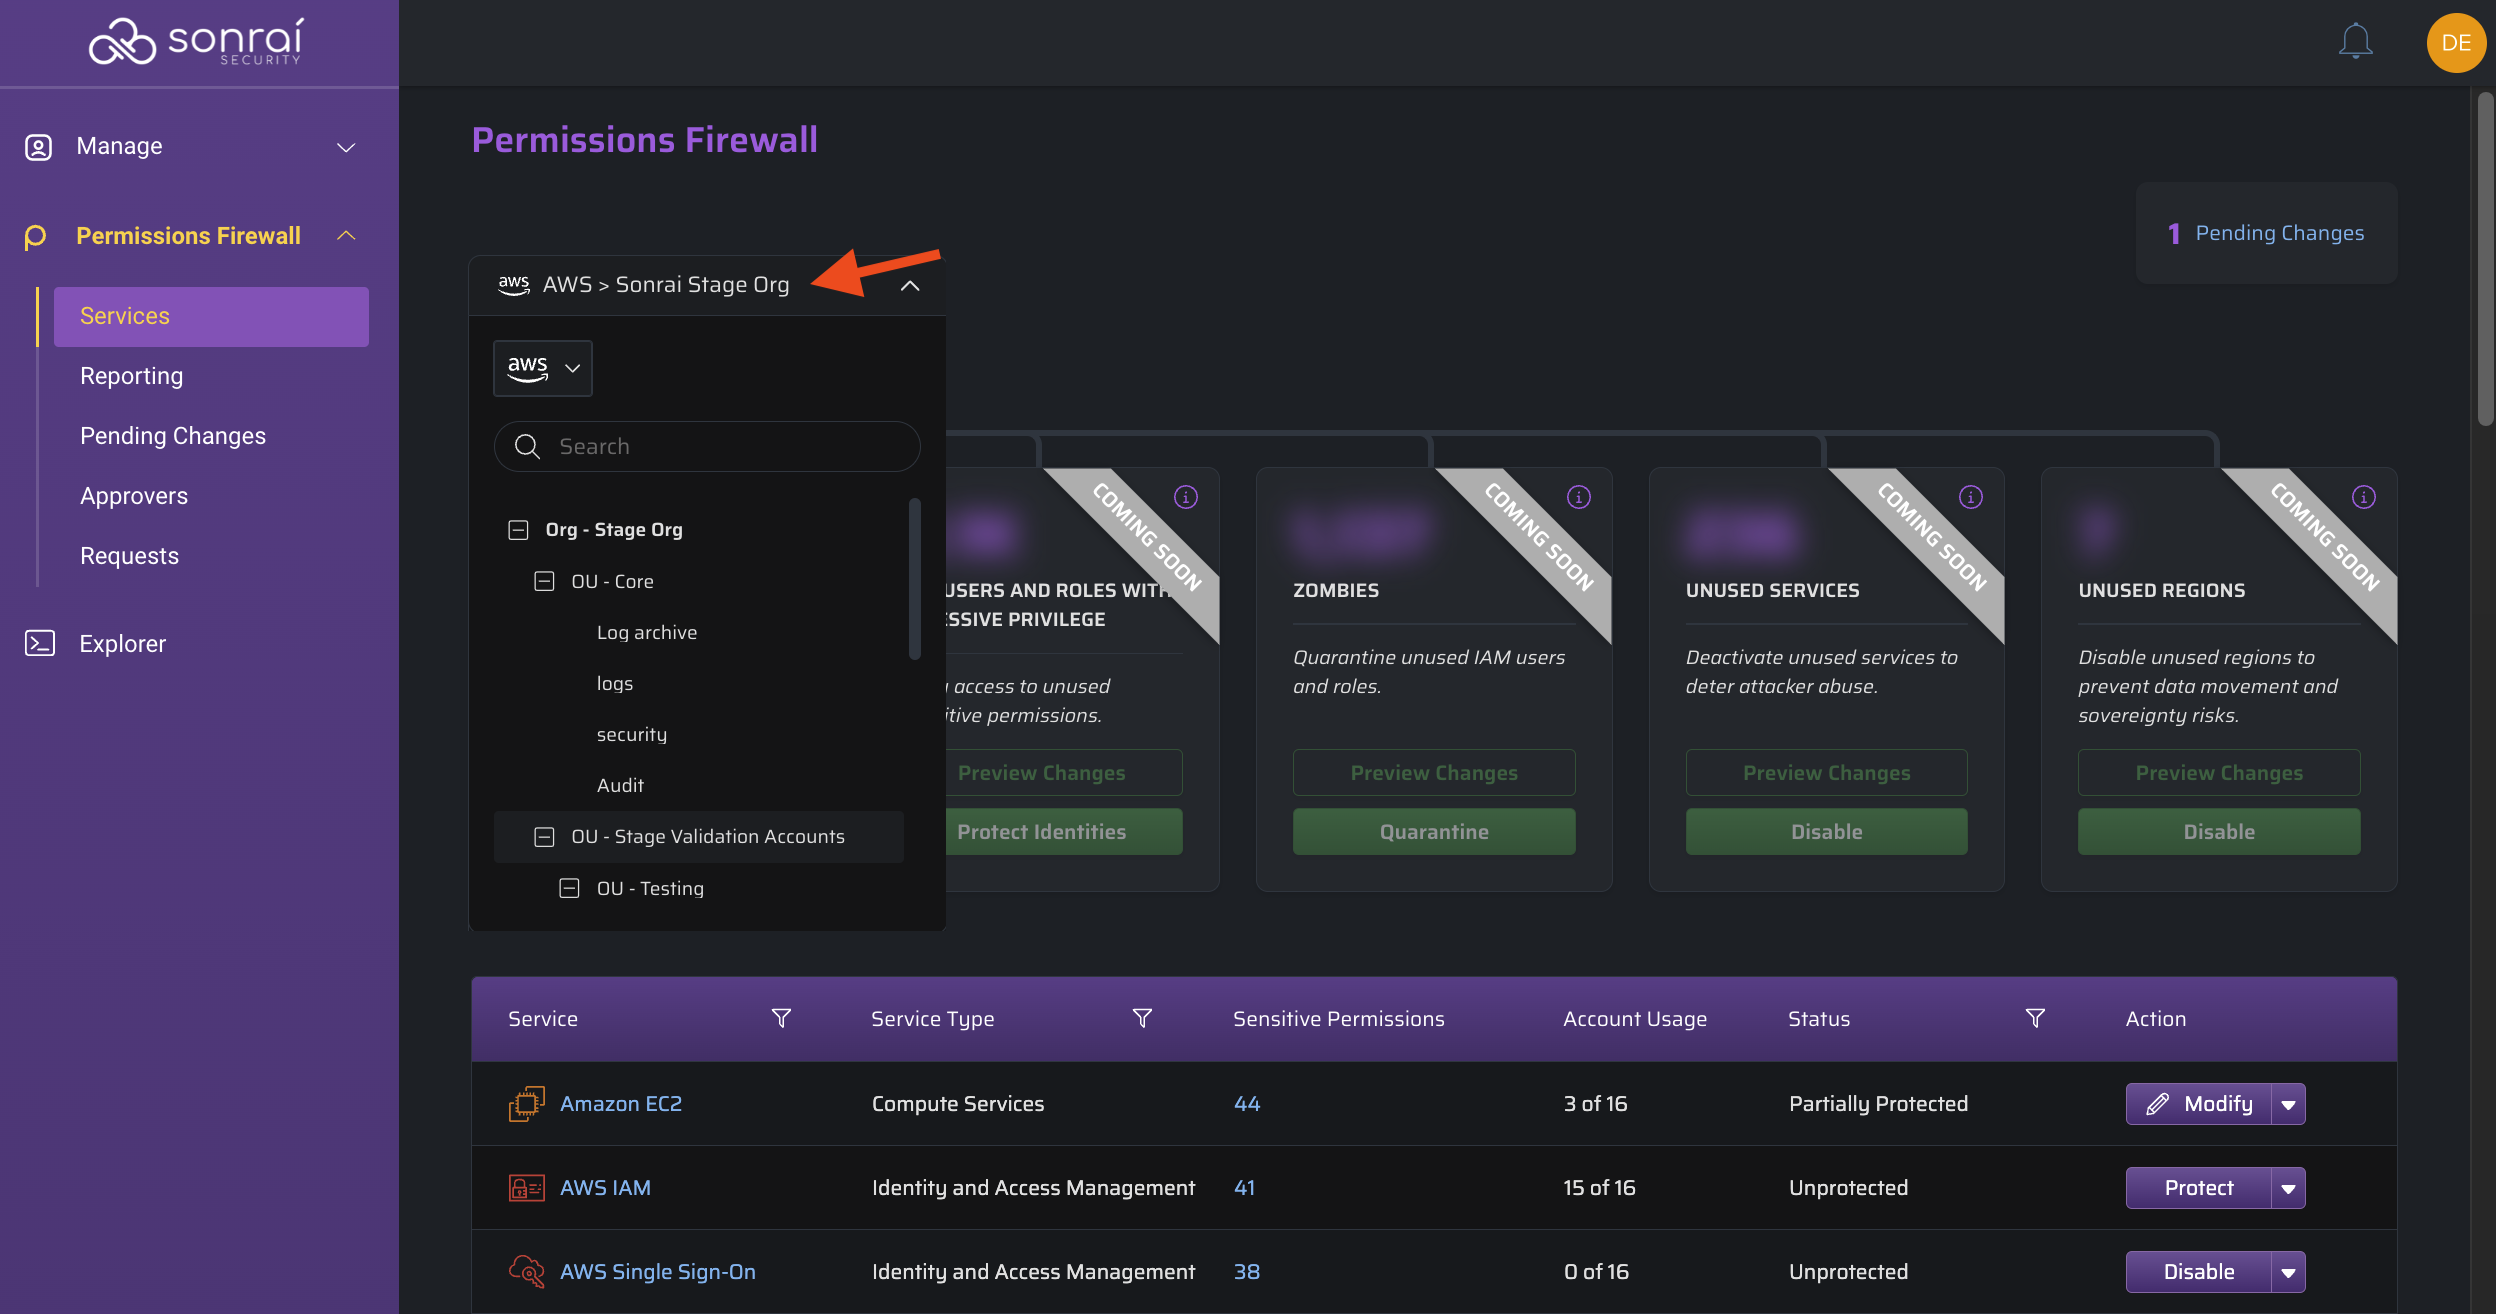This screenshot has width=2496, height=1314.
Task: Open the DE user avatar menu
Action: 2456,43
